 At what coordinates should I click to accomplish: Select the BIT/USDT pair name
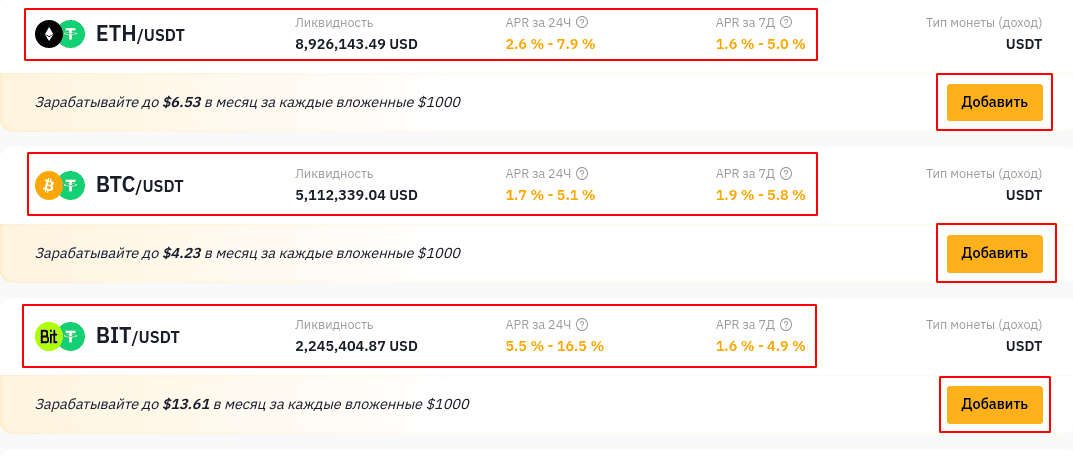[x=138, y=337]
